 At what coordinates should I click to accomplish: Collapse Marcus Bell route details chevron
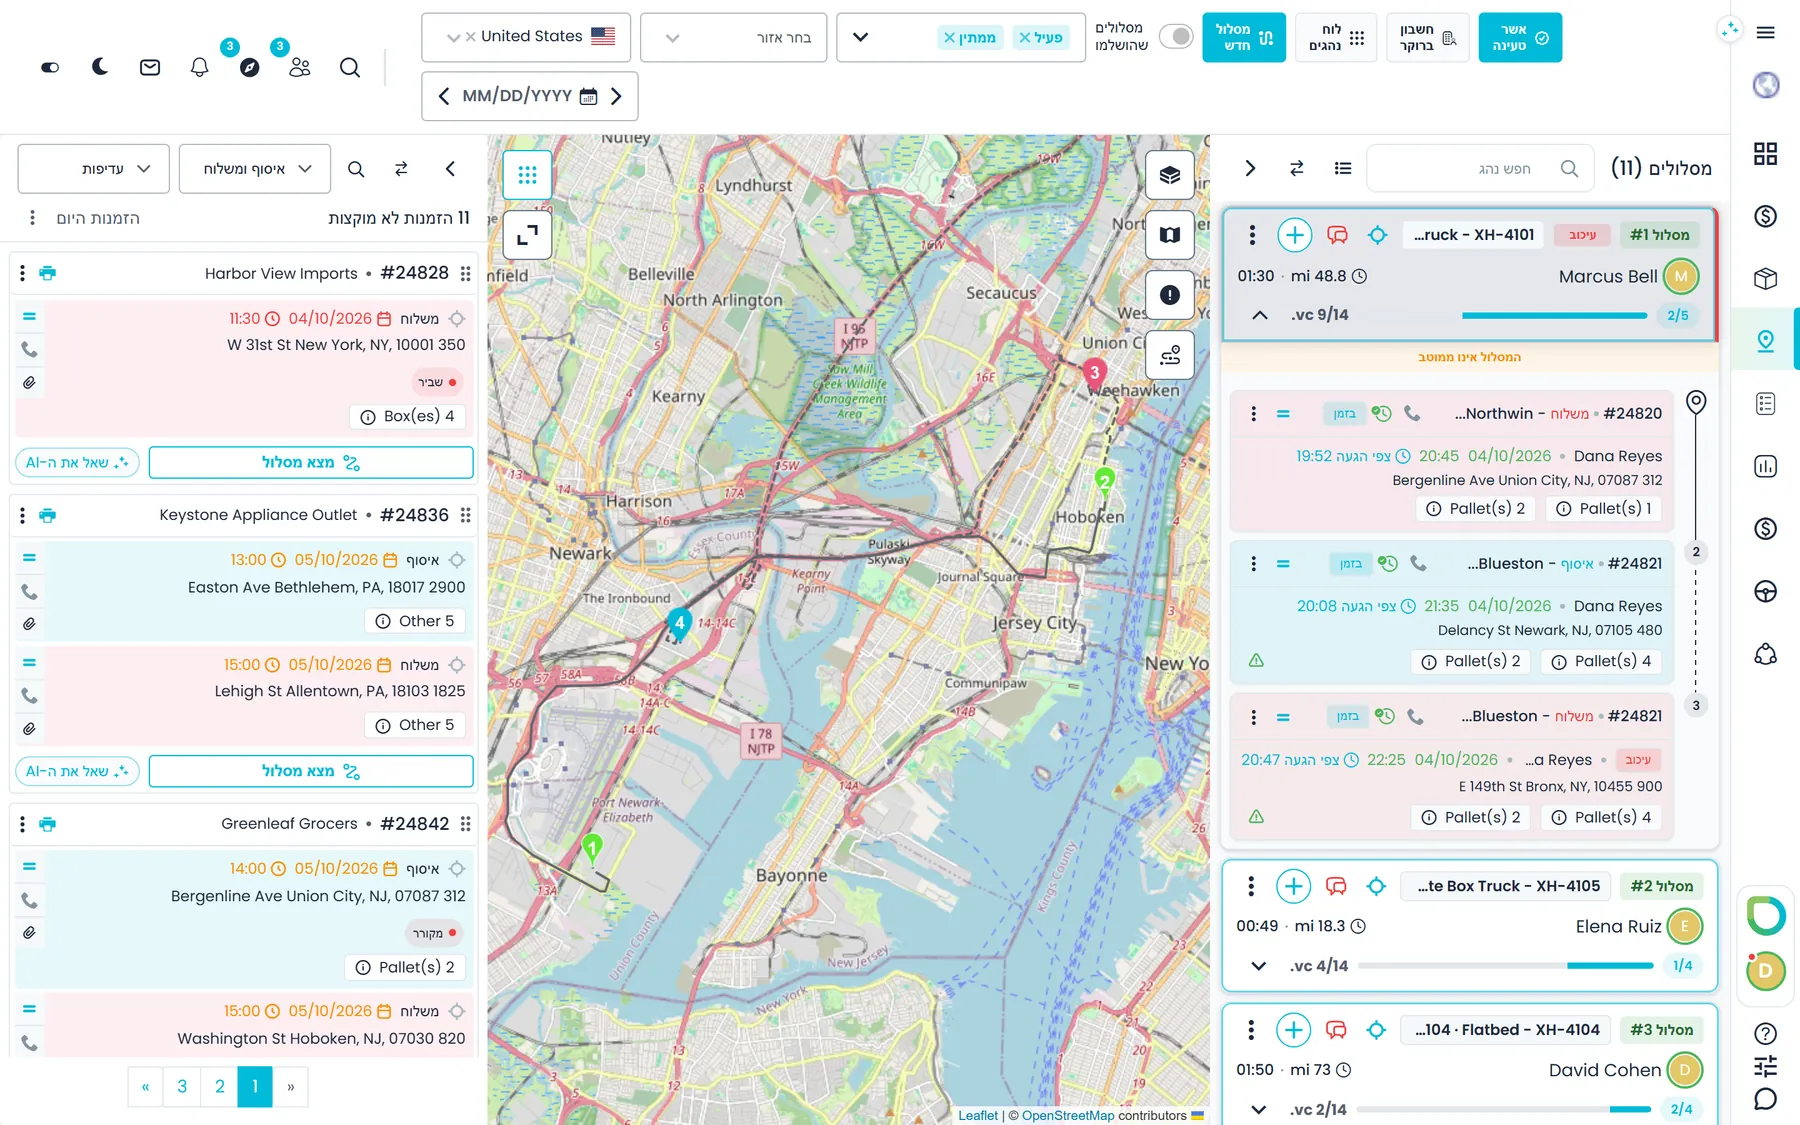(x=1260, y=315)
